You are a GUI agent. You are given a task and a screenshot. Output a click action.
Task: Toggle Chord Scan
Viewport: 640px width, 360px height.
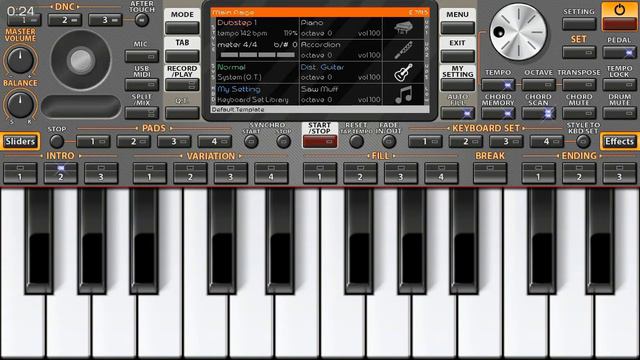pyautogui.click(x=538, y=113)
